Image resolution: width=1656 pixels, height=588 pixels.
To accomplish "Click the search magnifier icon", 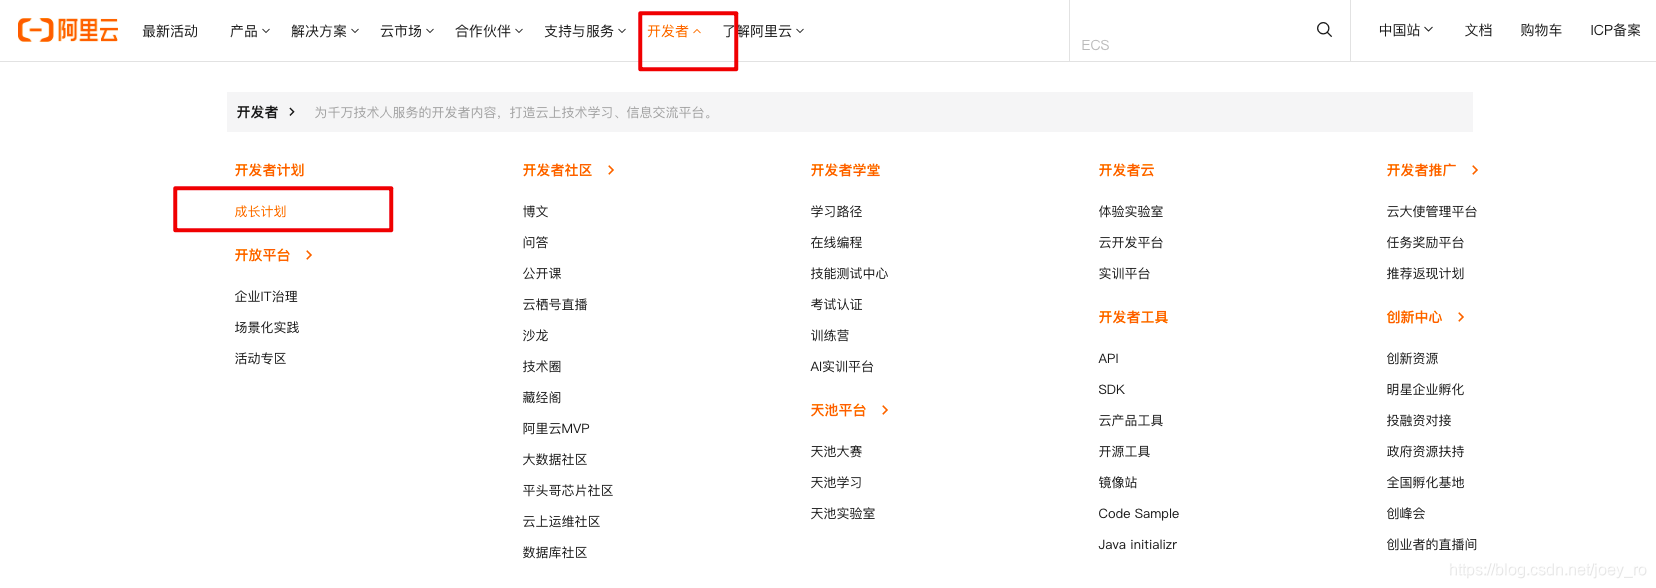I will [1324, 30].
